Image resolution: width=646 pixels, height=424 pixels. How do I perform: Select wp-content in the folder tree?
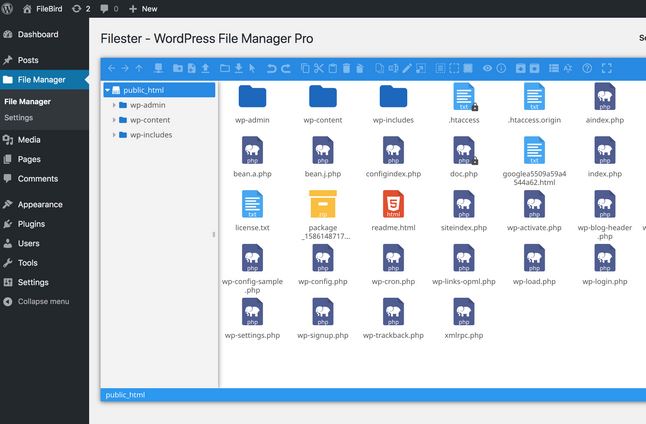[x=150, y=120]
